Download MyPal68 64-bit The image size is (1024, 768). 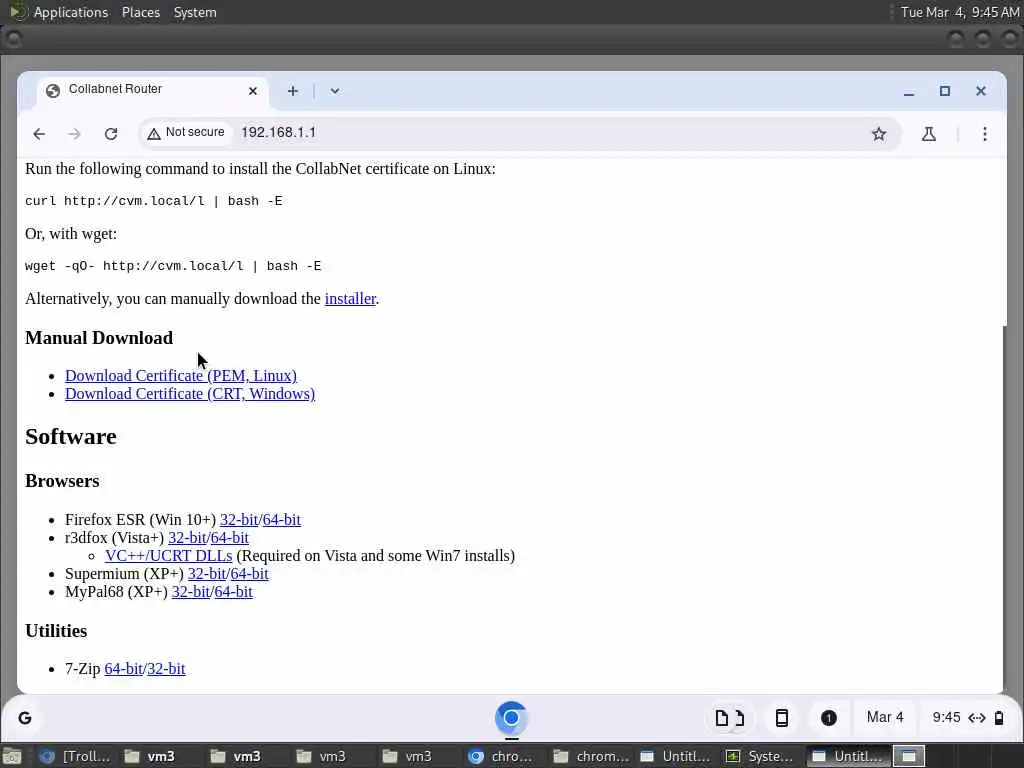234,592
